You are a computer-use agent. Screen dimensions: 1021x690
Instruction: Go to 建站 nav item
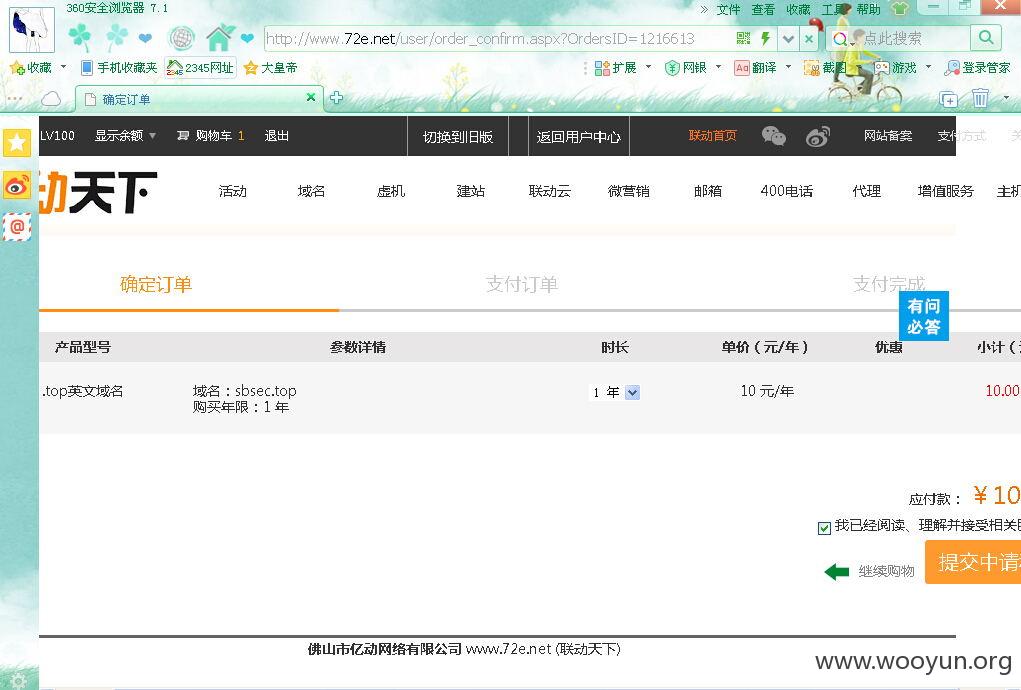pos(470,191)
